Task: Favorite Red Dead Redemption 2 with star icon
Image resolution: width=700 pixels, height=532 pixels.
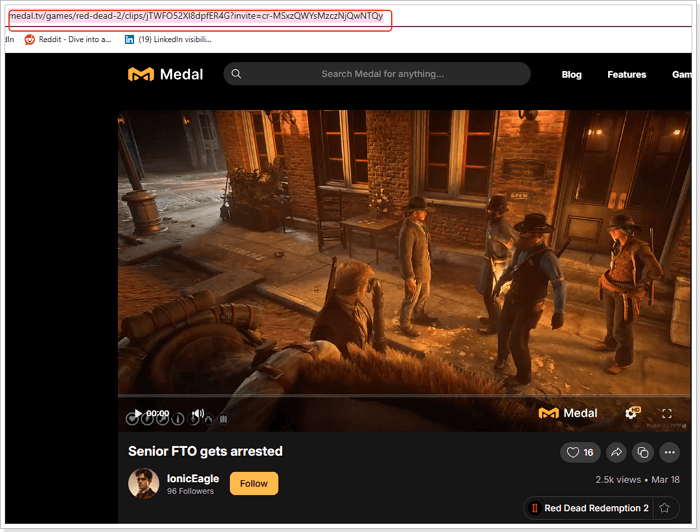Action: 664,508
